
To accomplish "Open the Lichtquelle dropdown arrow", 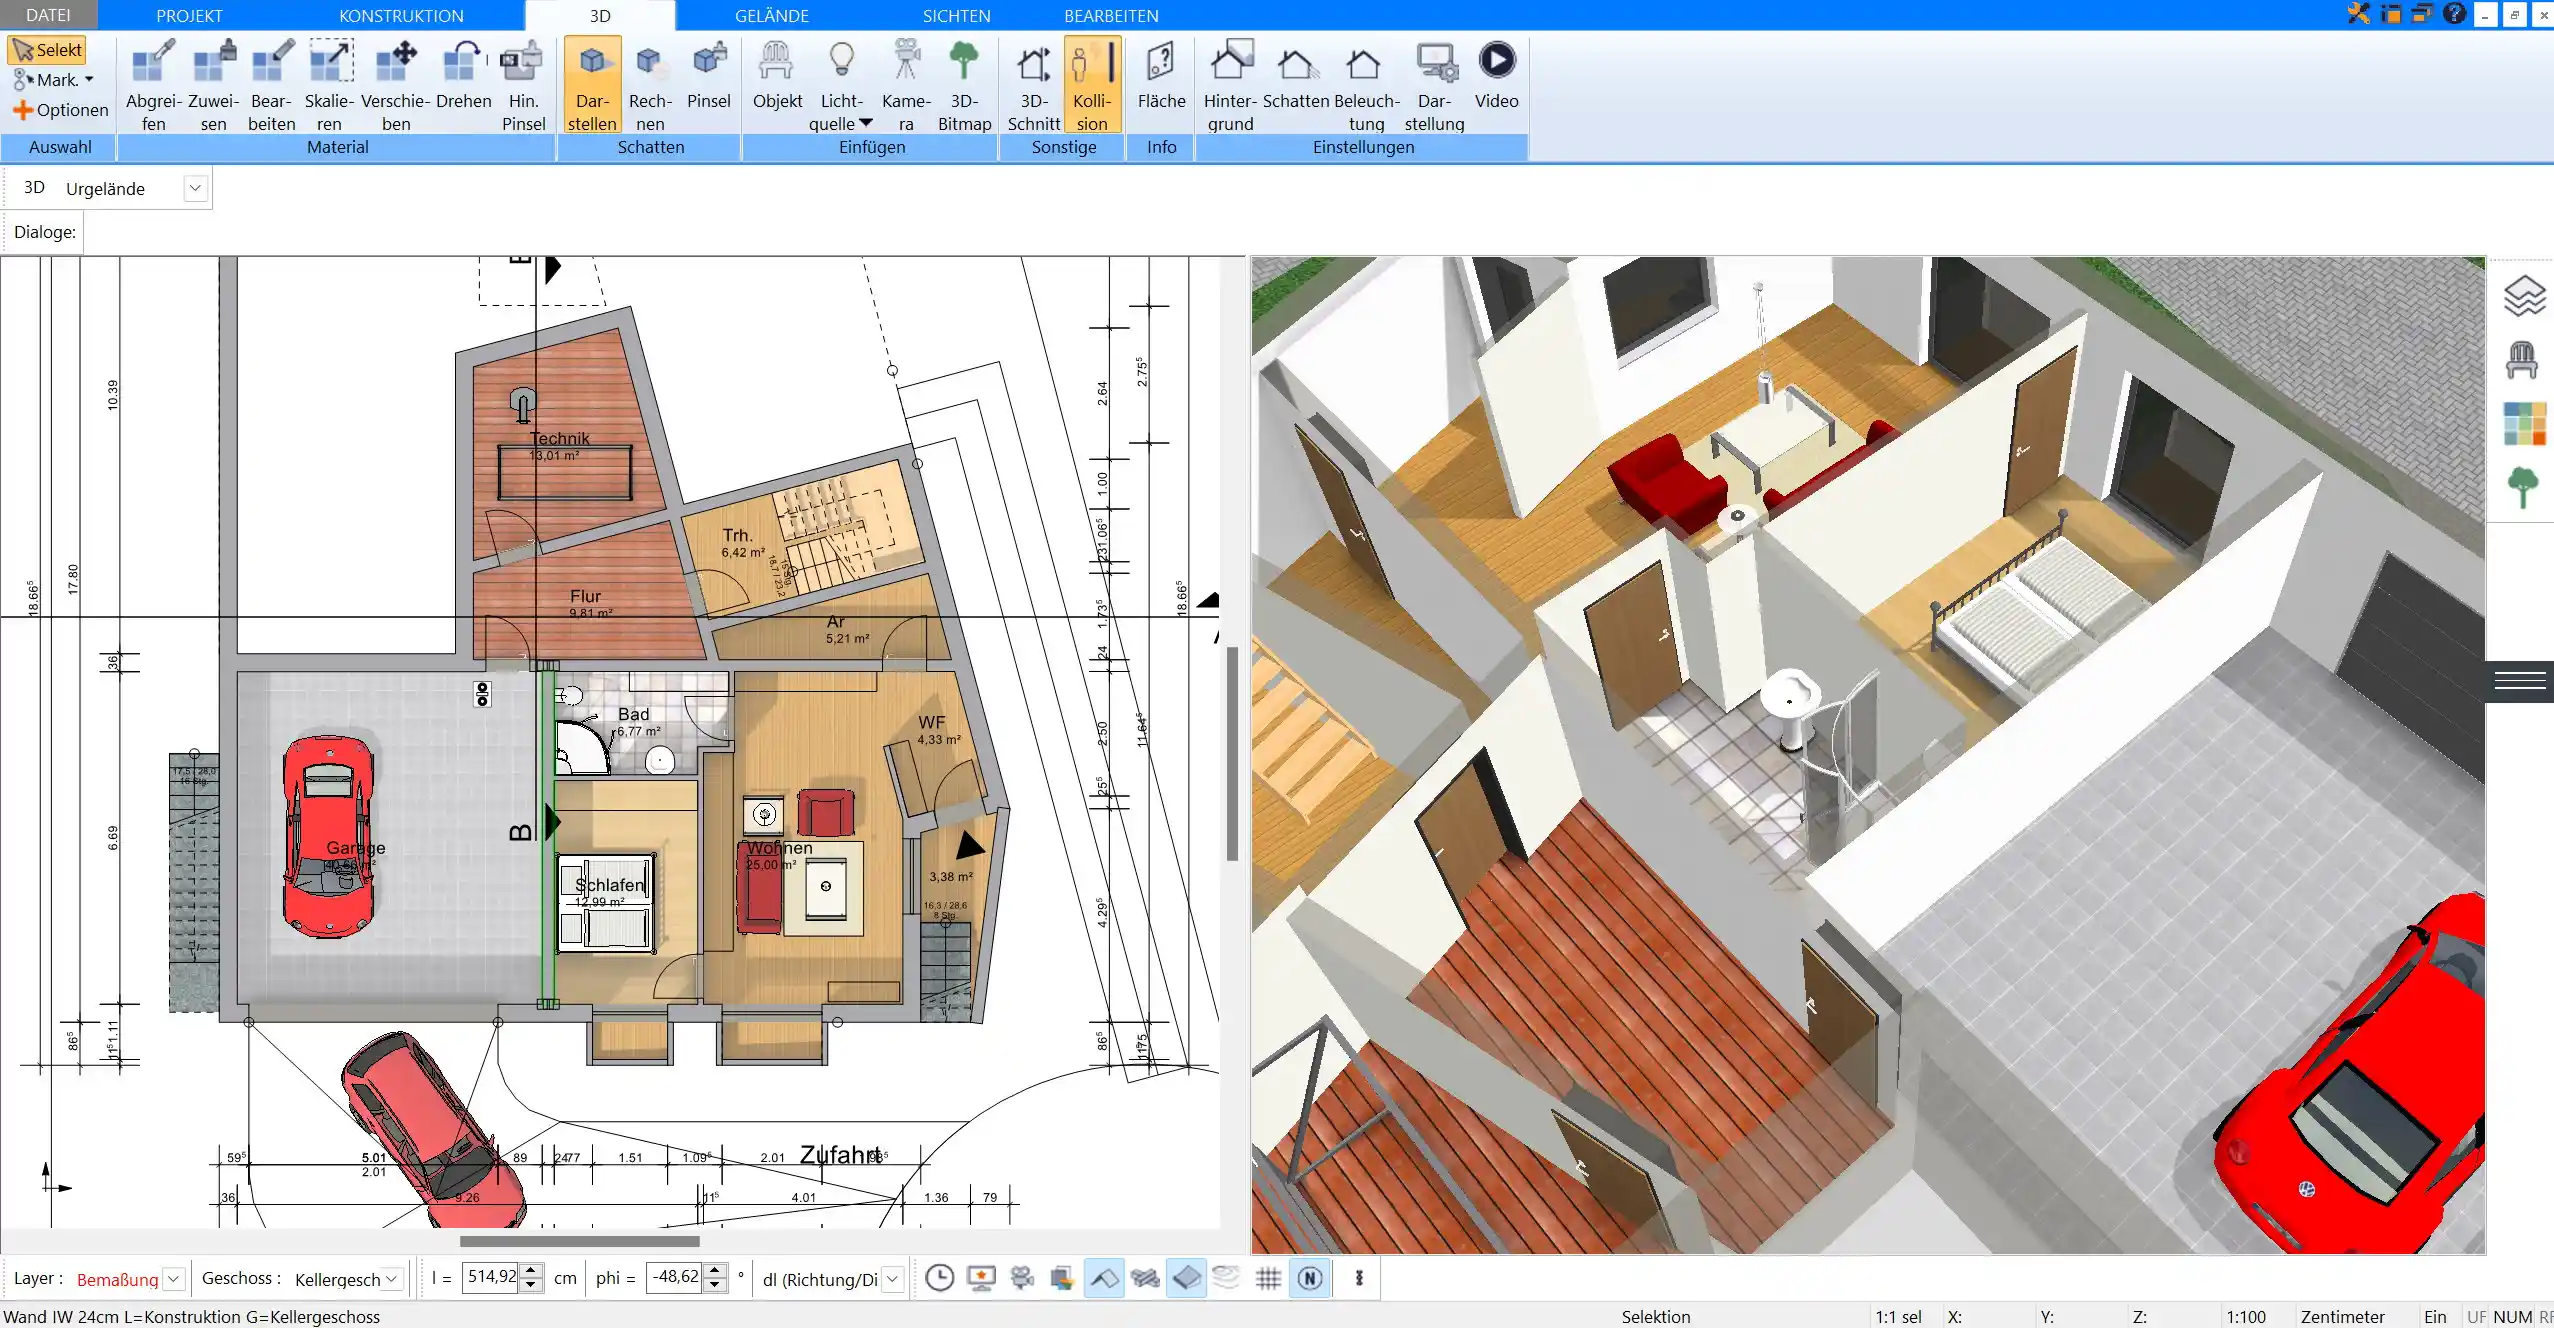I will [866, 123].
